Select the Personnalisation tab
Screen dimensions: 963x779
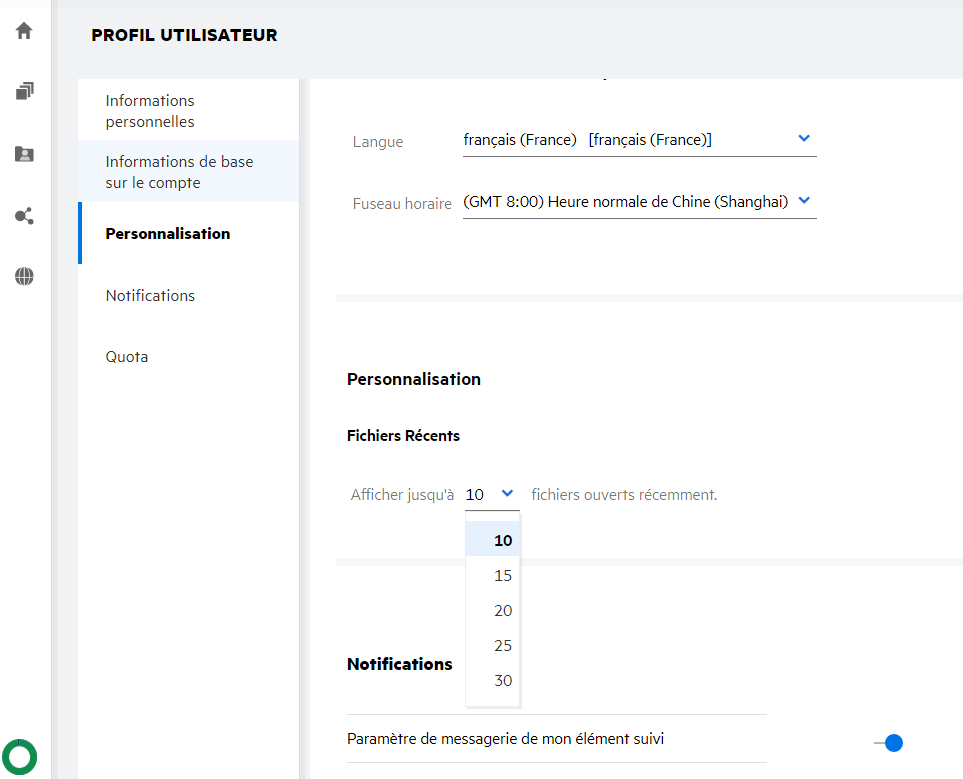point(168,234)
